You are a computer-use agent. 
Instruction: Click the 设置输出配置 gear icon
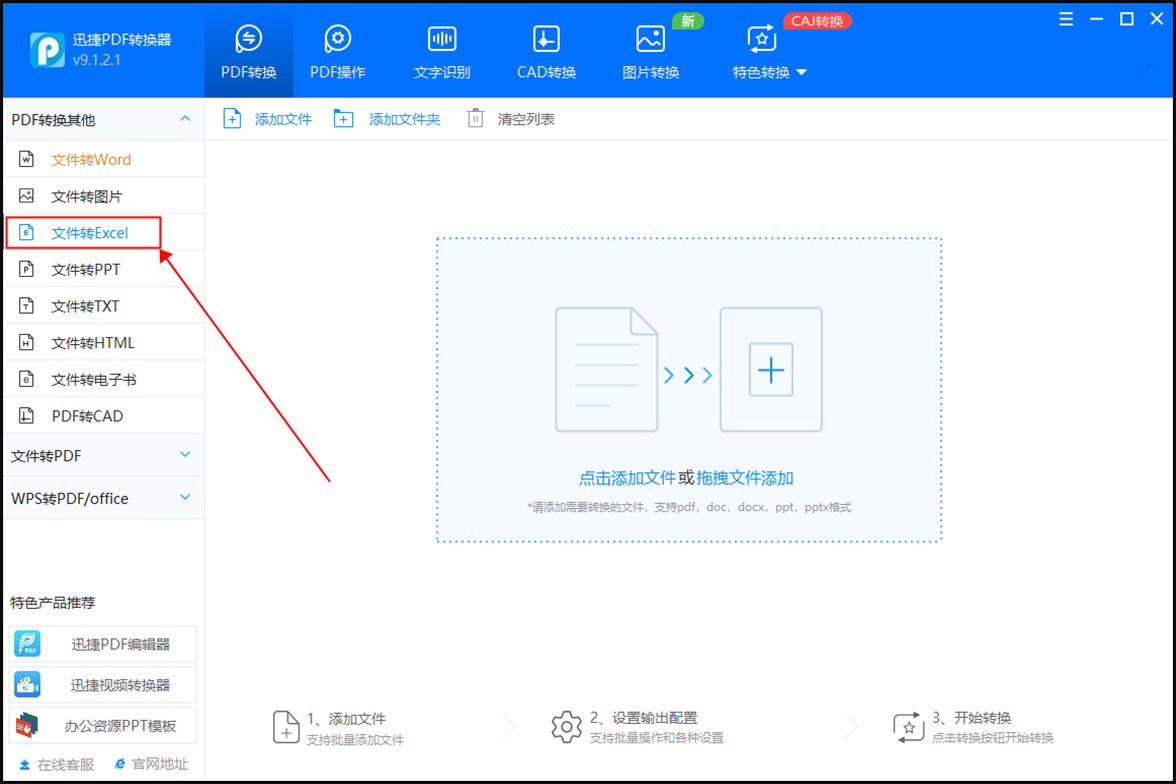pyautogui.click(x=566, y=727)
